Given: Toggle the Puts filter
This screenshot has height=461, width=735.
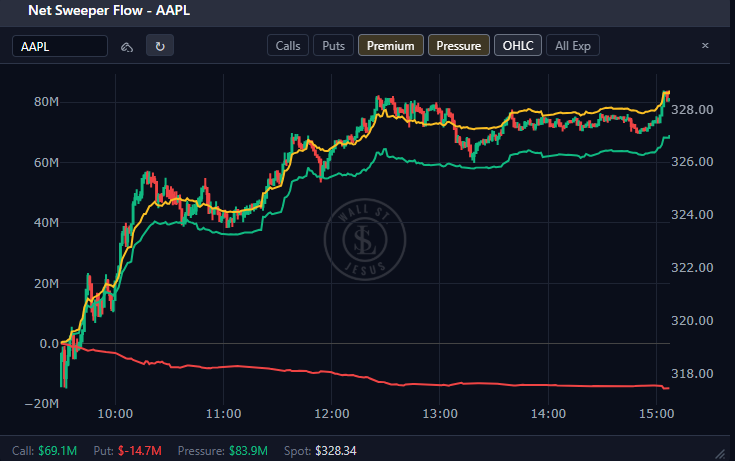Looking at the screenshot, I should coord(333,45).
